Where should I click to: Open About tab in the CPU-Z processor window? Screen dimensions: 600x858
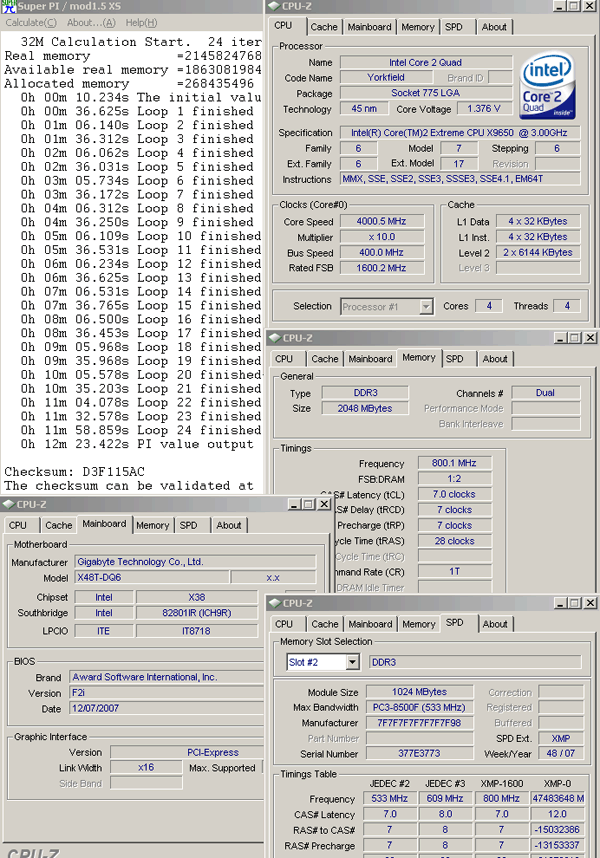(494, 27)
